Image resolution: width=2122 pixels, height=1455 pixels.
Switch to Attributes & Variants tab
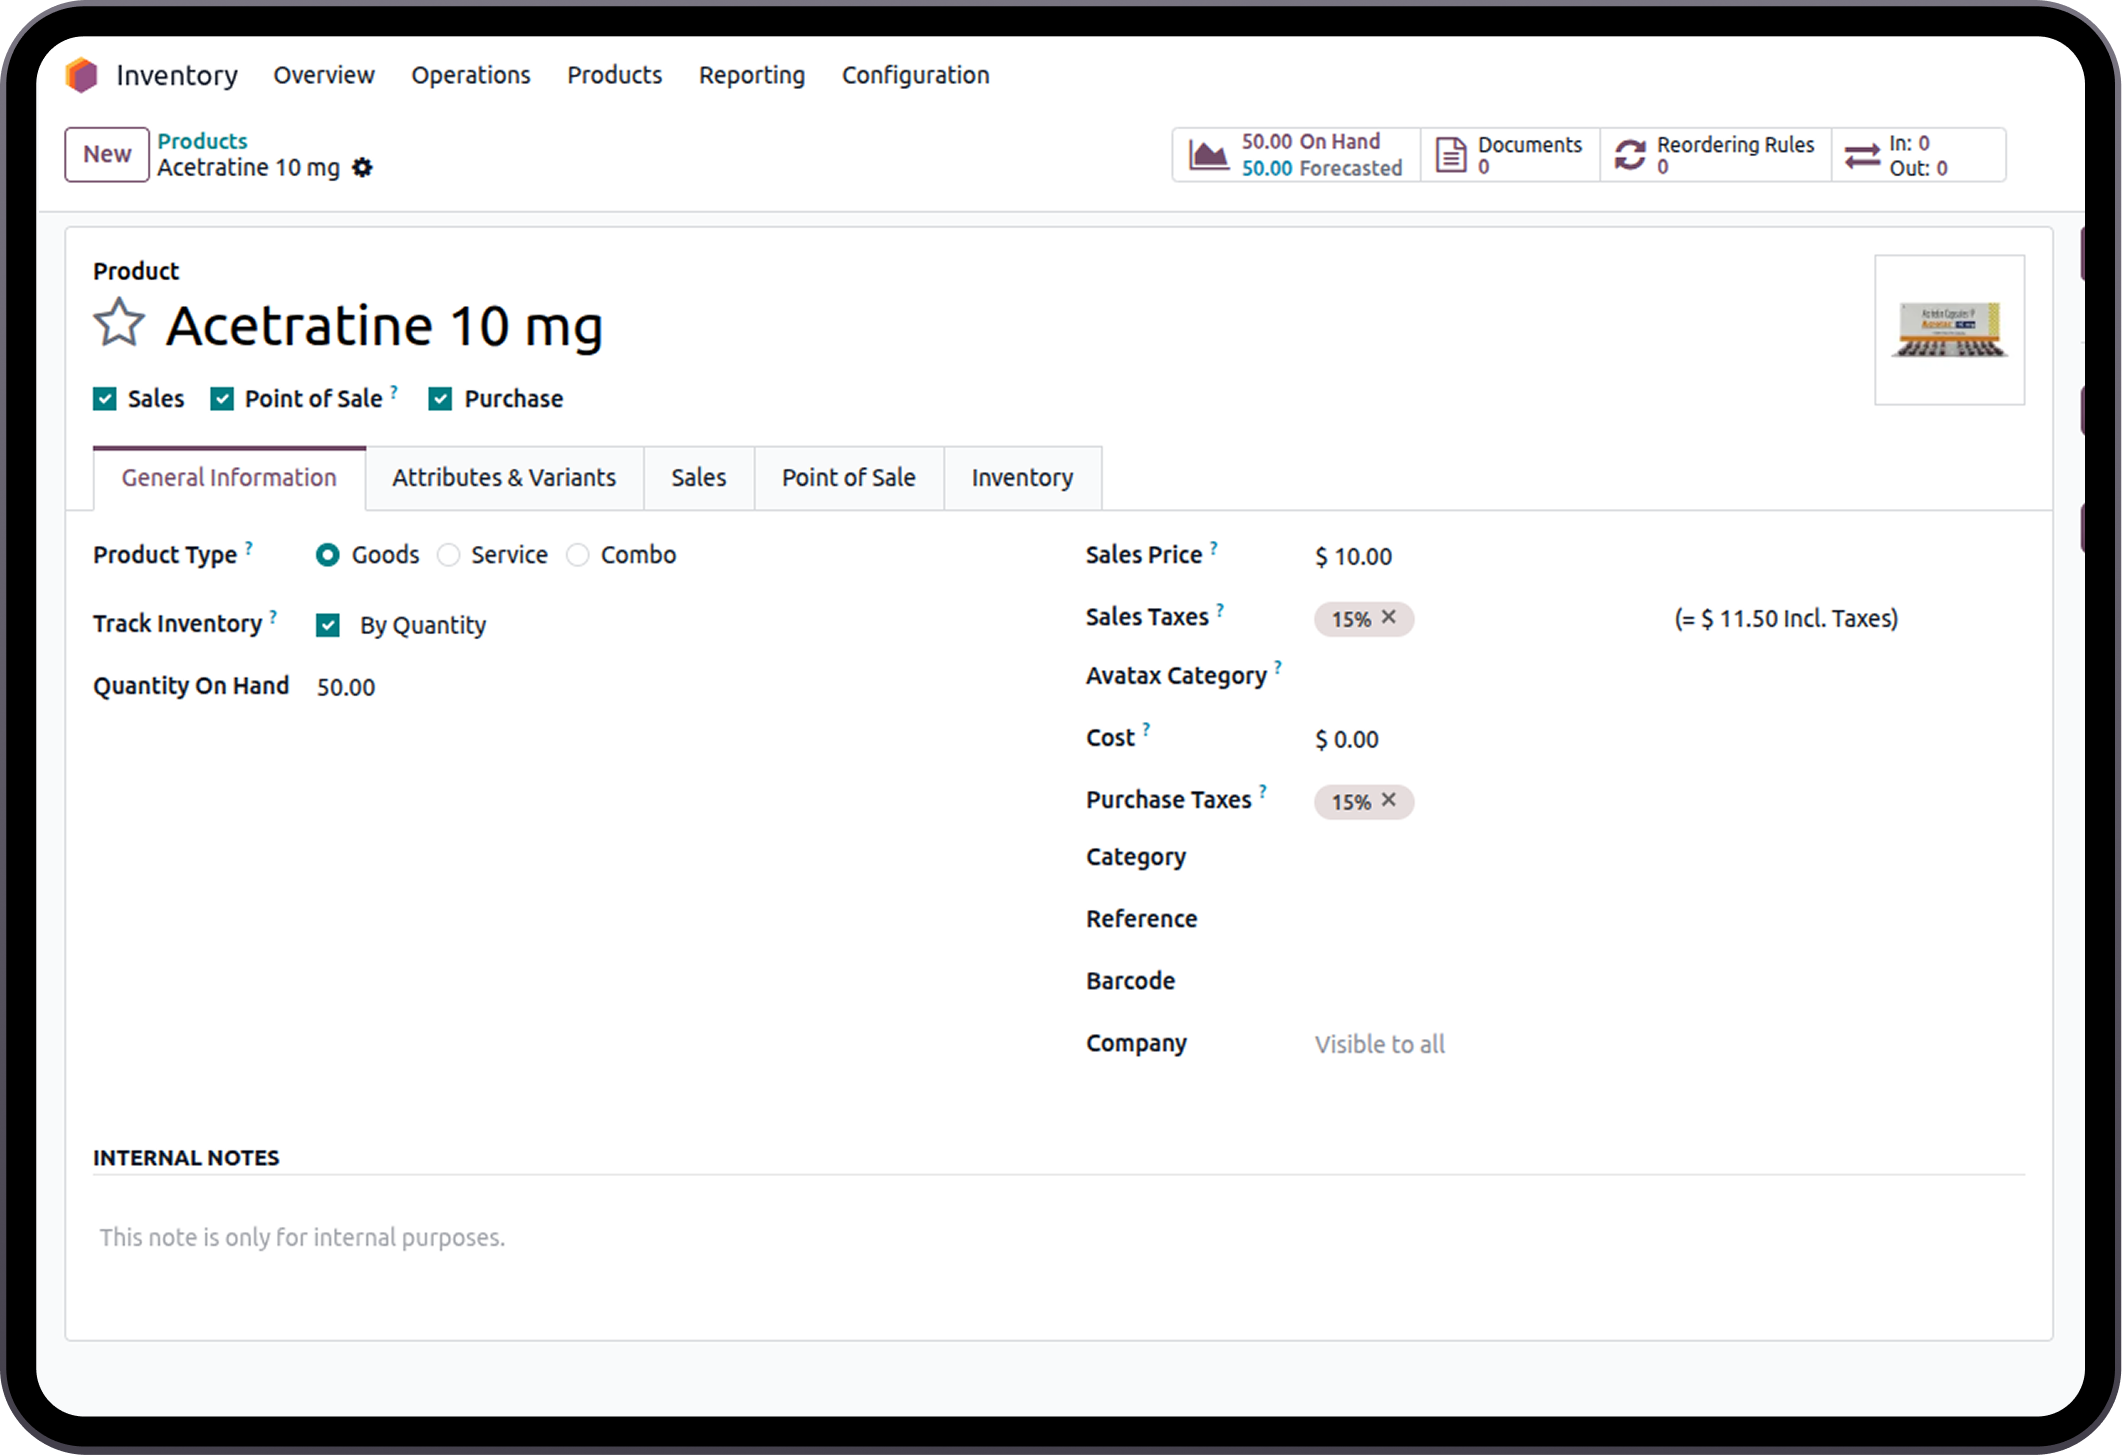point(504,478)
